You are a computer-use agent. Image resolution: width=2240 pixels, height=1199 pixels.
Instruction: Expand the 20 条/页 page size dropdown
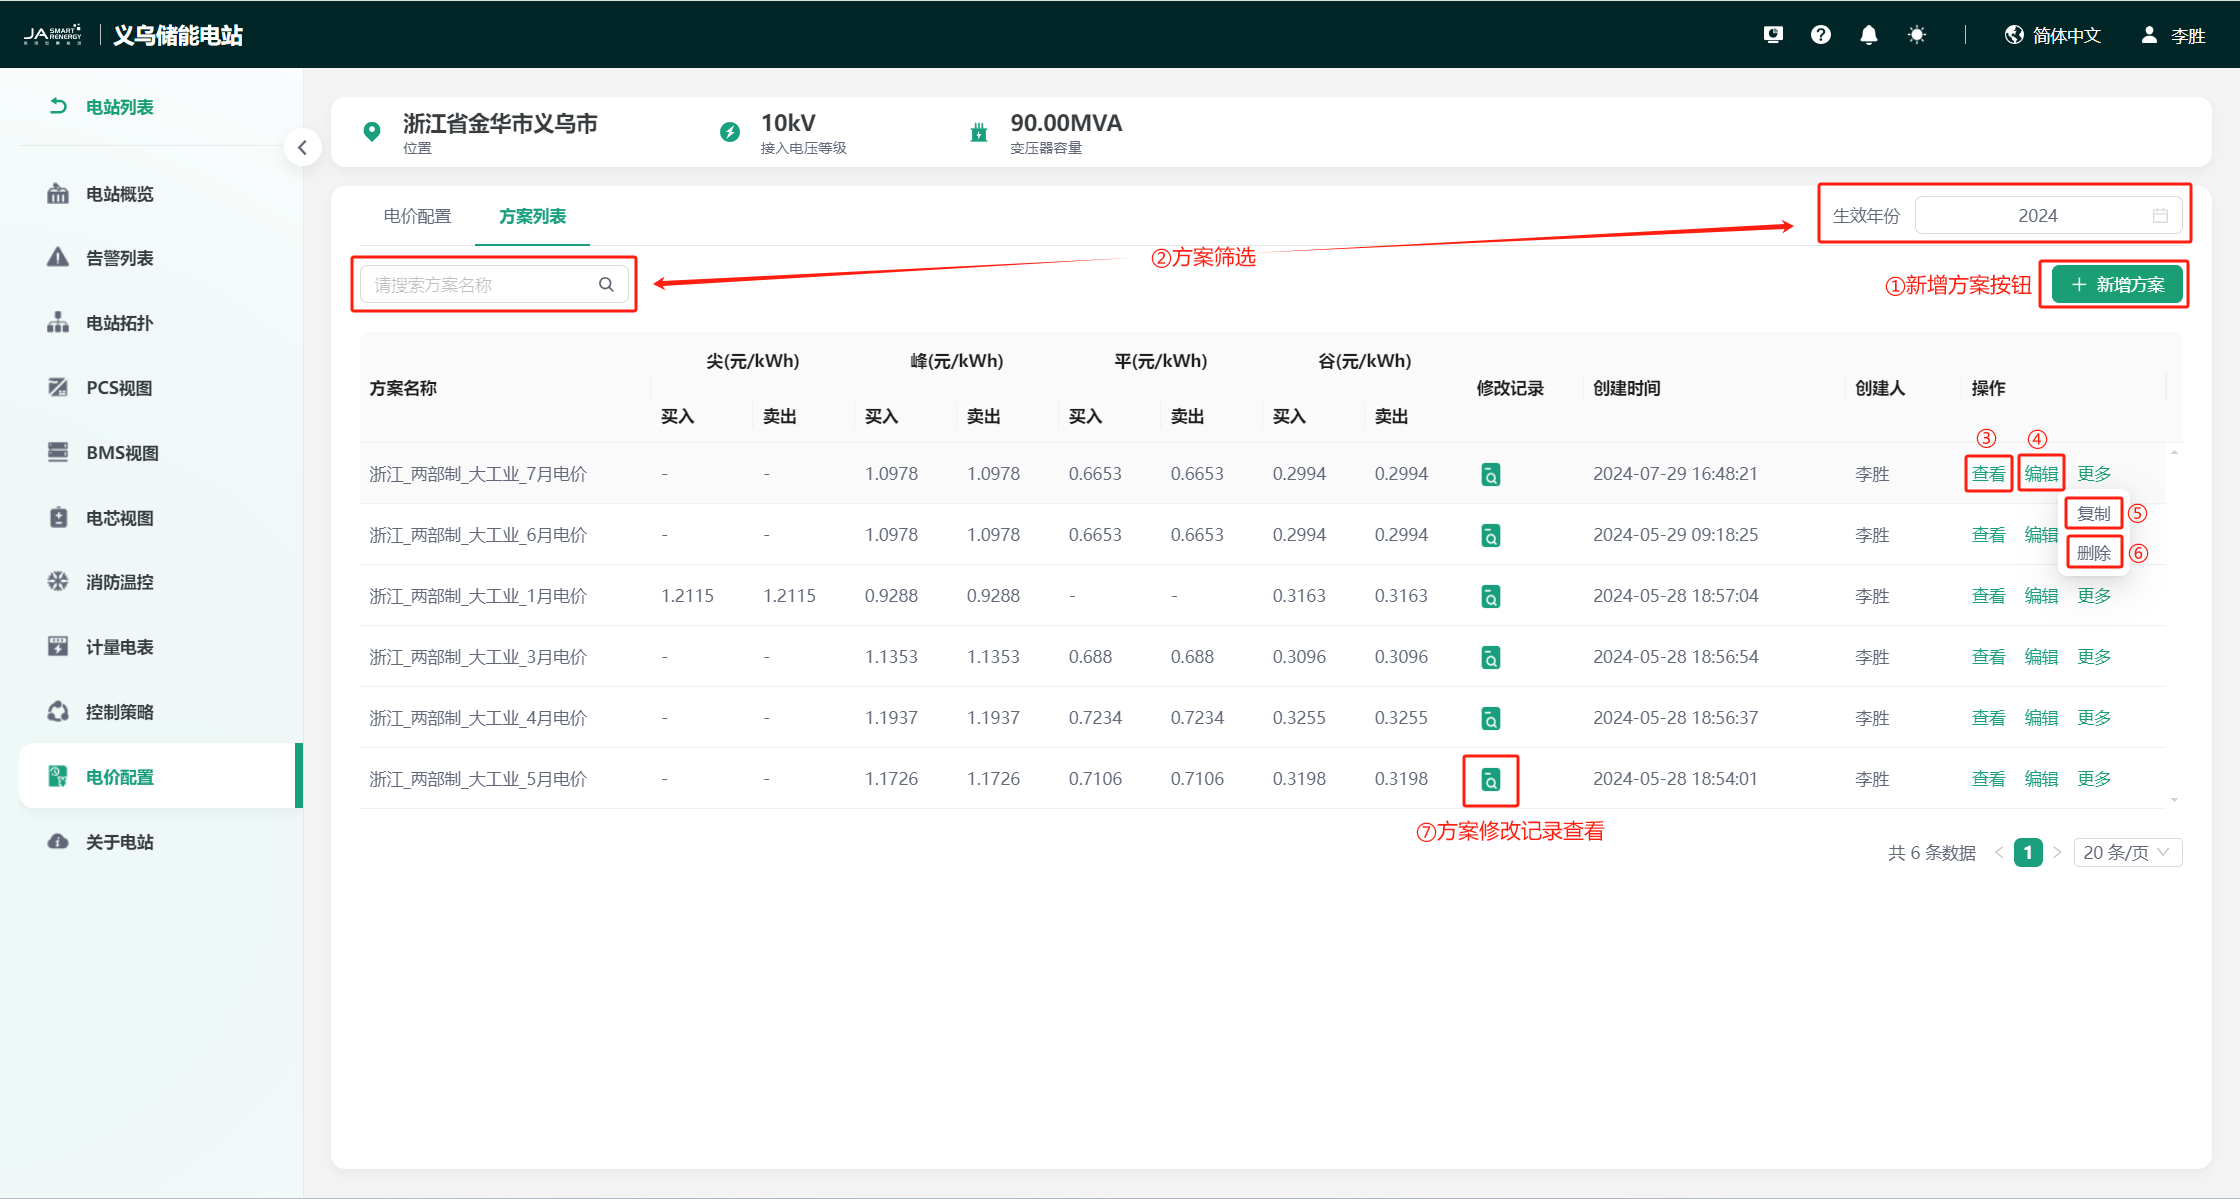pyautogui.click(x=2127, y=853)
